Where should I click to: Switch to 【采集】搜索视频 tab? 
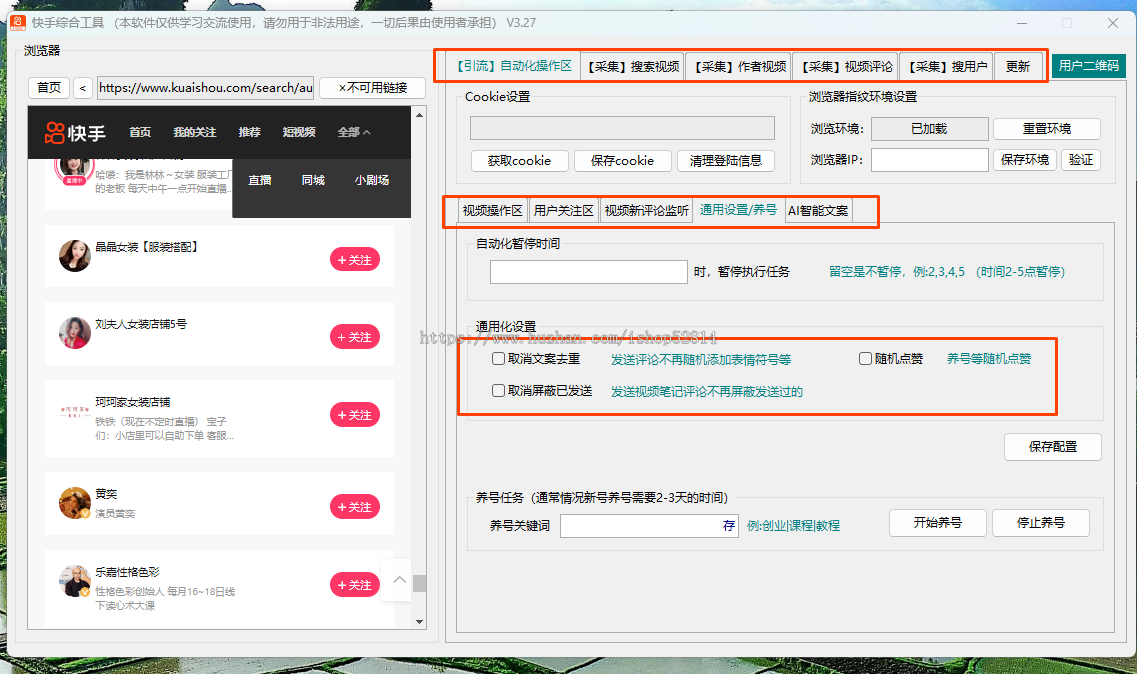click(633, 67)
